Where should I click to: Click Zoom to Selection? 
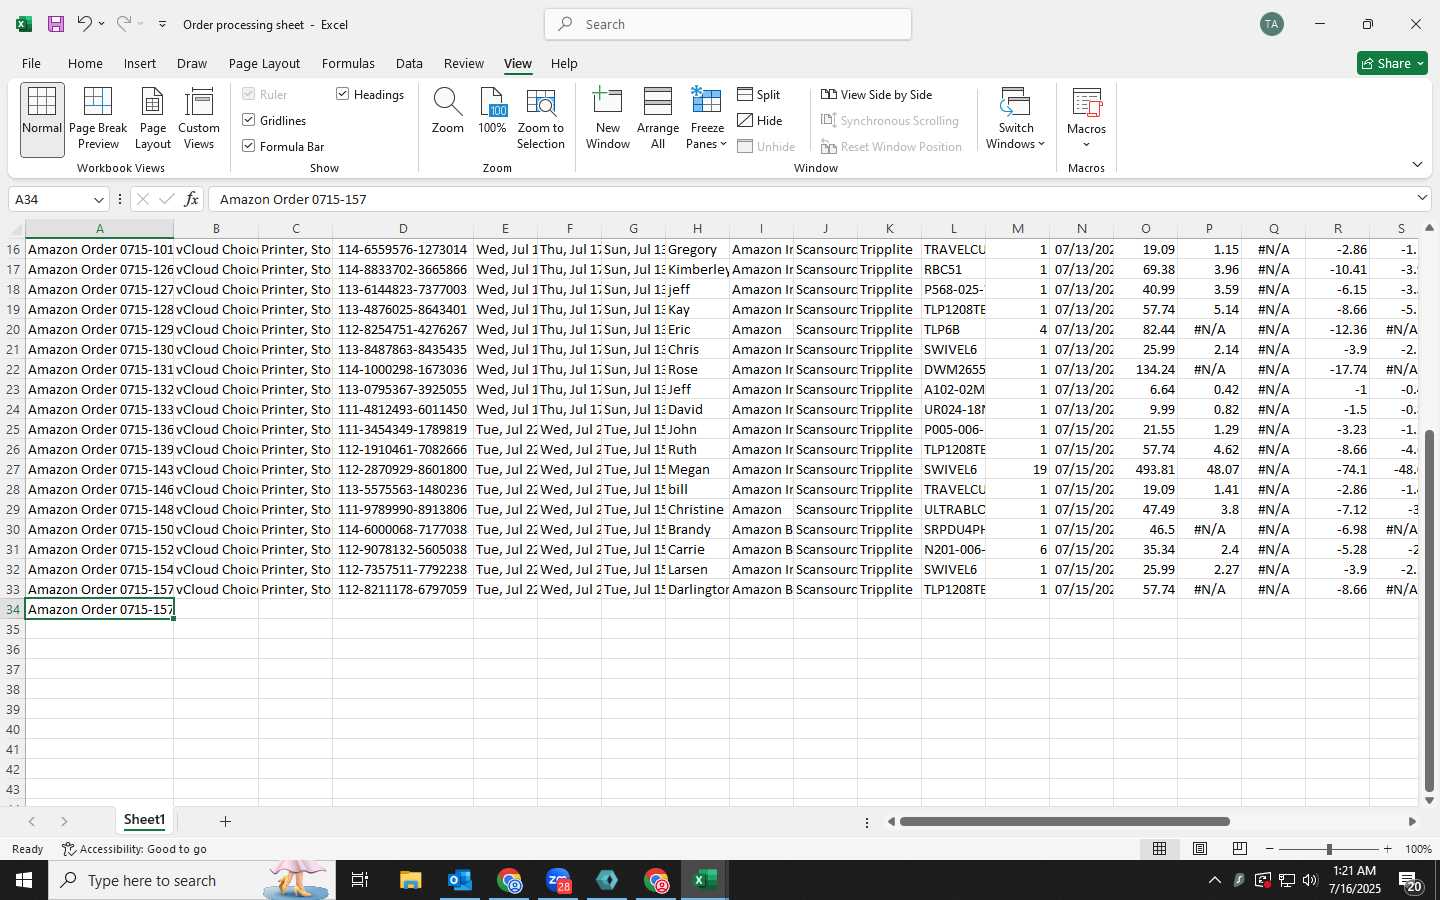pyautogui.click(x=541, y=119)
